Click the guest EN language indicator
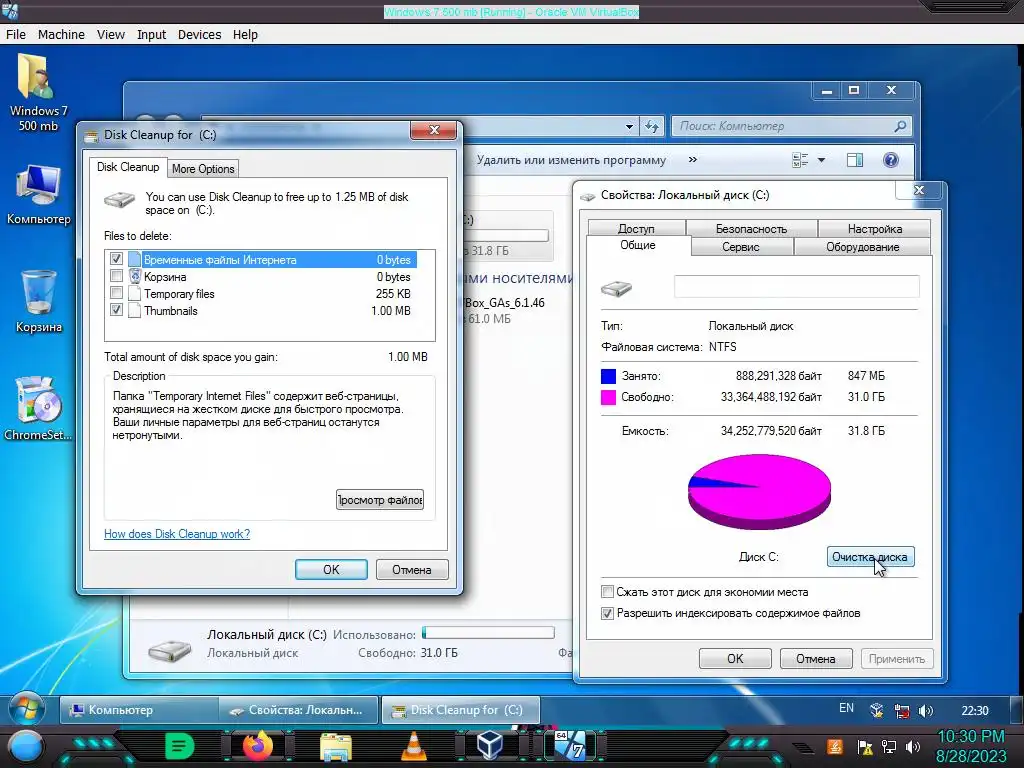 pos(846,708)
